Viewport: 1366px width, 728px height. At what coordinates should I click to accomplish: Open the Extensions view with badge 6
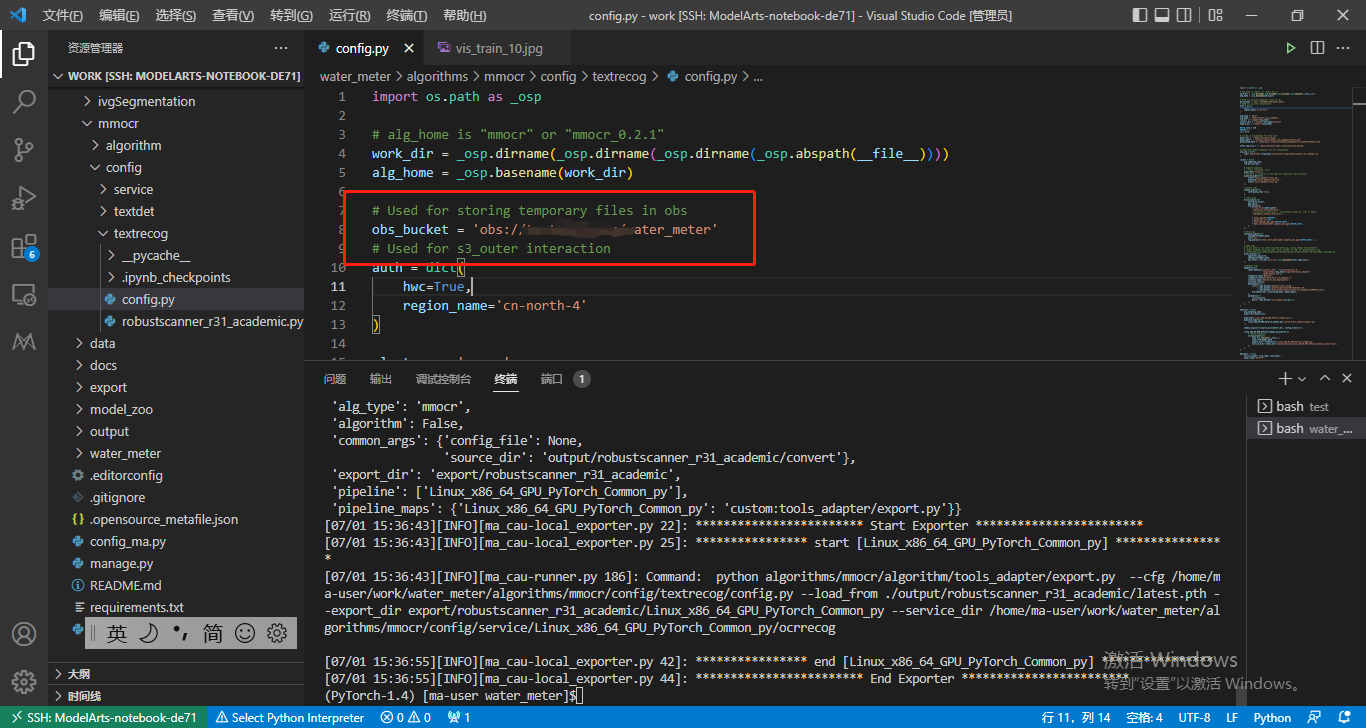click(x=24, y=247)
